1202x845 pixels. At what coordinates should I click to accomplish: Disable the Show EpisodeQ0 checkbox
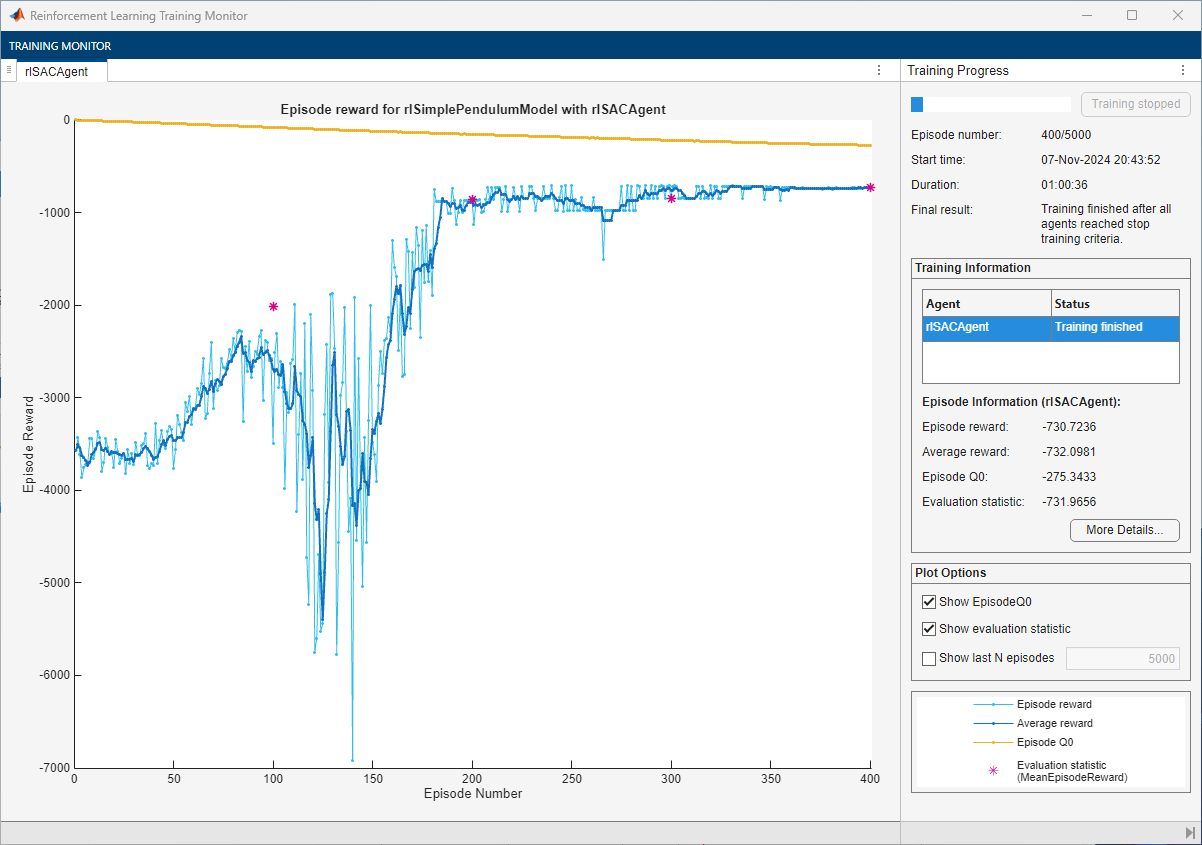pos(929,602)
